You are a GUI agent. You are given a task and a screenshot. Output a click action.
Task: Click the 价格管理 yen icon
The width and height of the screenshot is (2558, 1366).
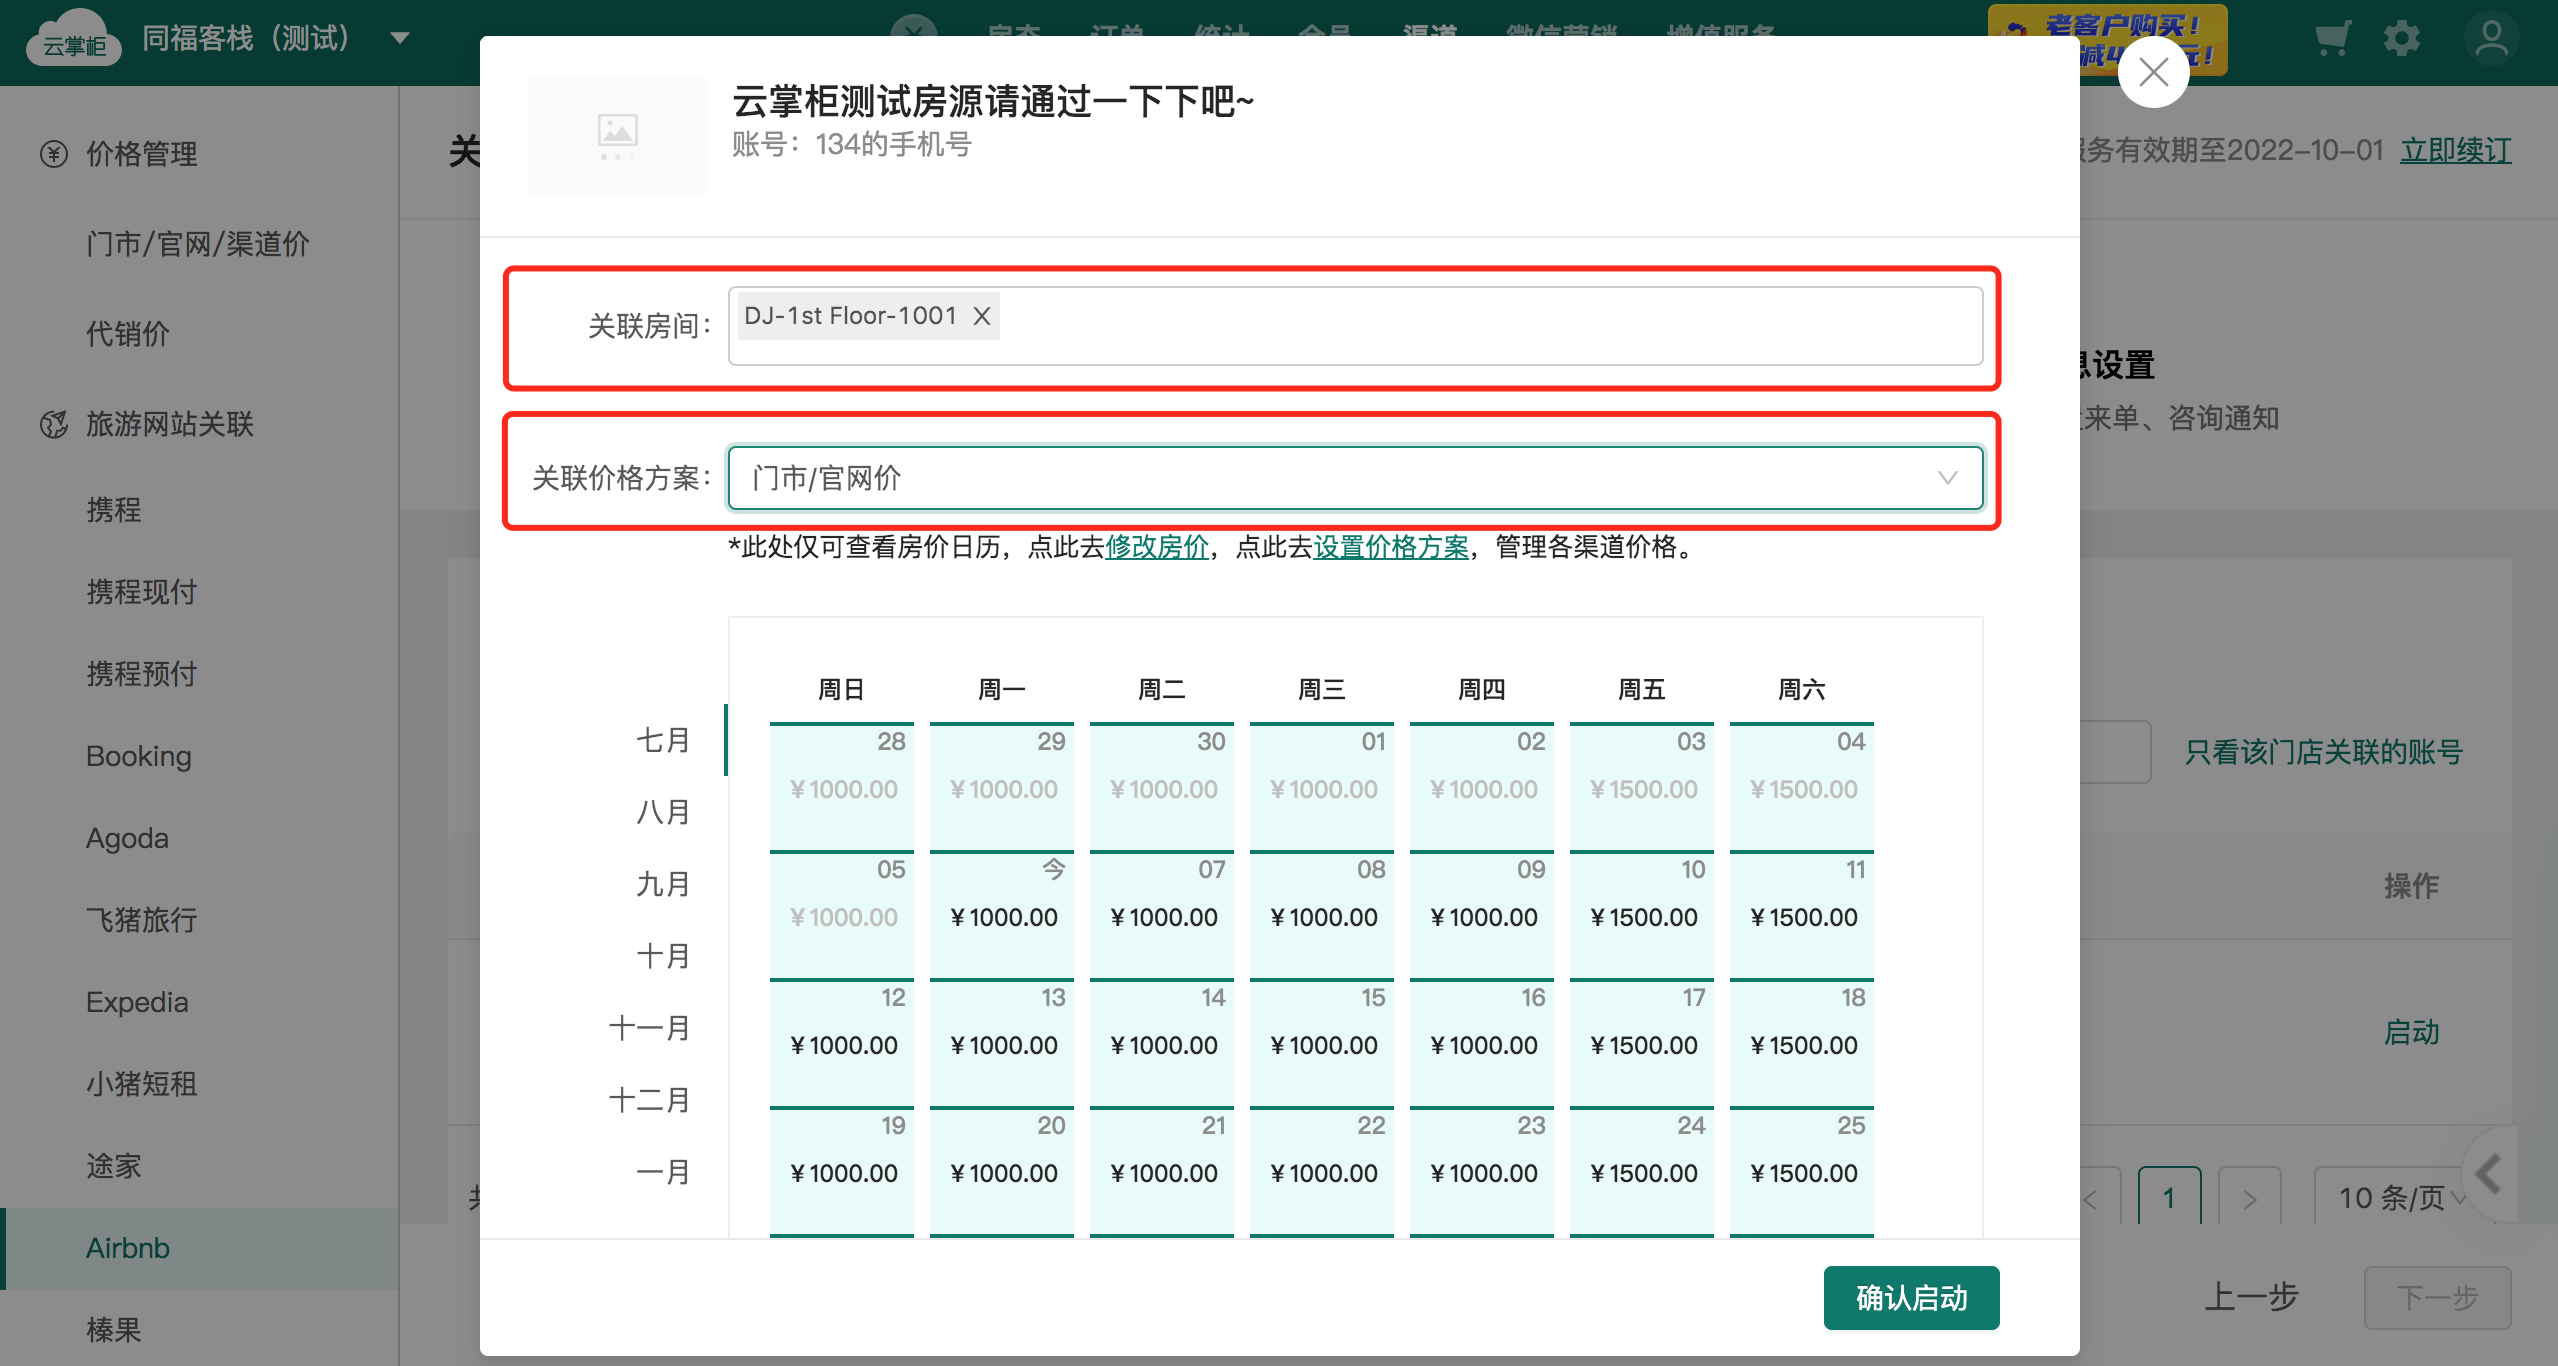pyautogui.click(x=54, y=154)
